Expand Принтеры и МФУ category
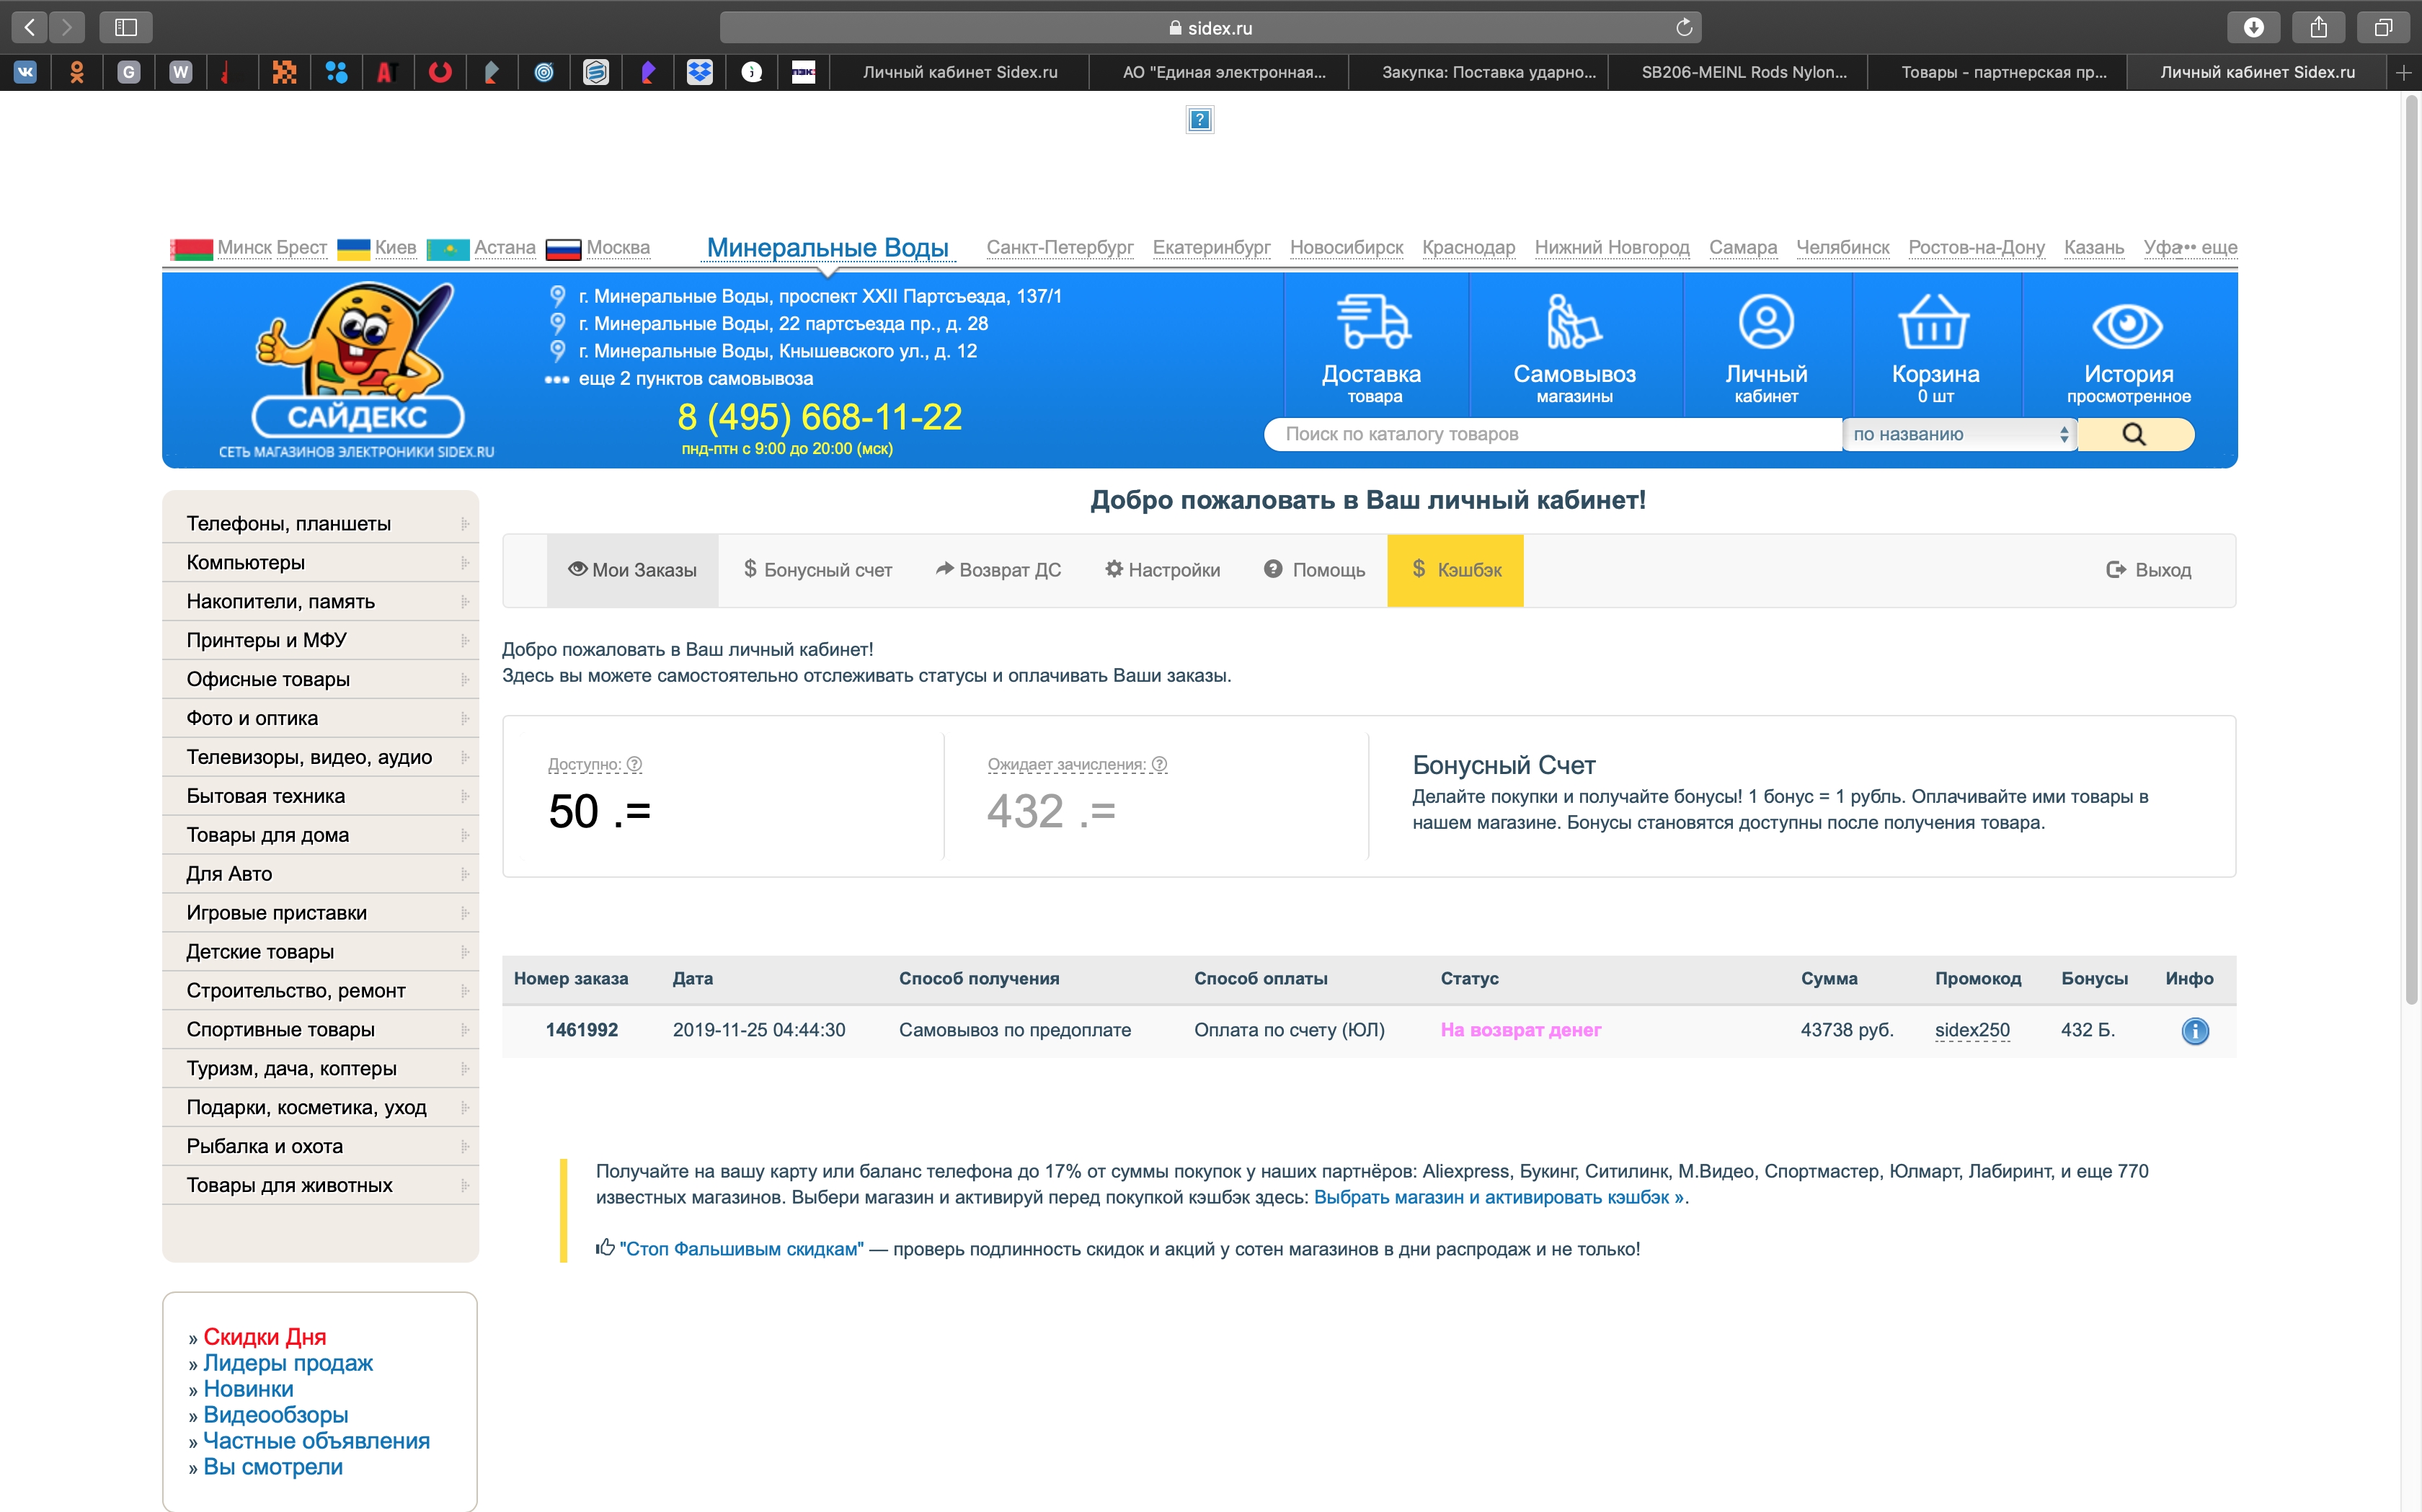Screen dimensions: 2422x1512 (x=320, y=640)
